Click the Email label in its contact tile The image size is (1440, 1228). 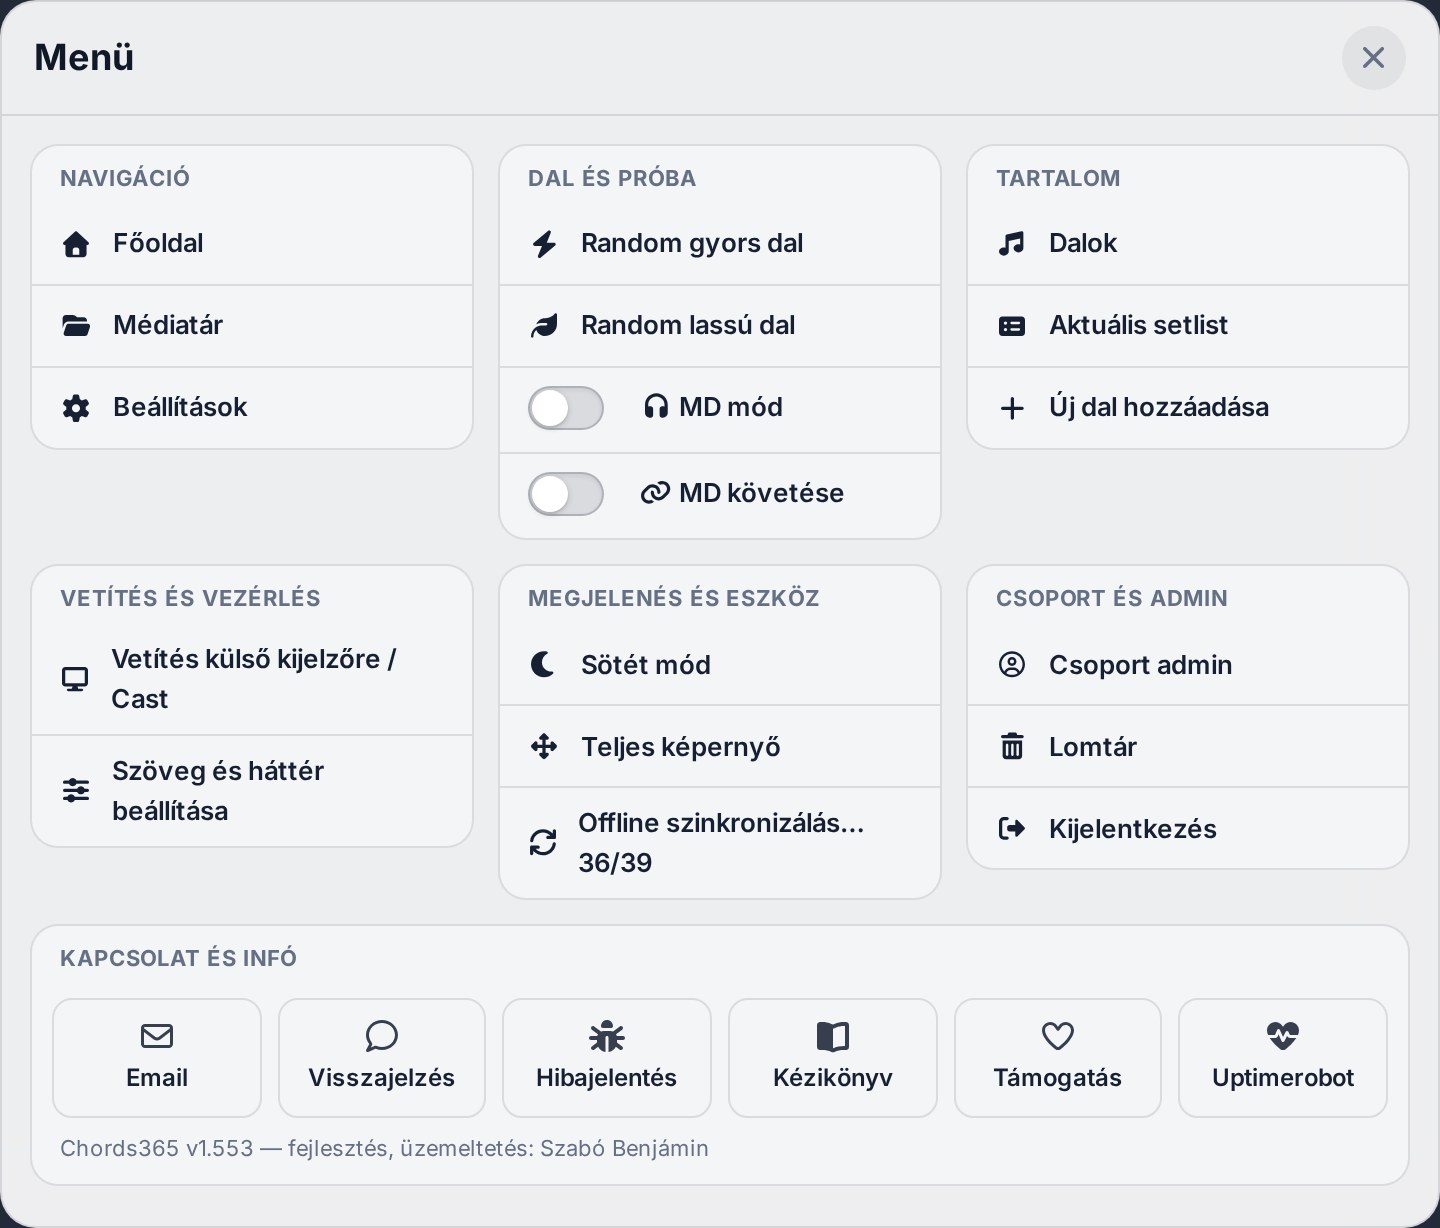157,1078
